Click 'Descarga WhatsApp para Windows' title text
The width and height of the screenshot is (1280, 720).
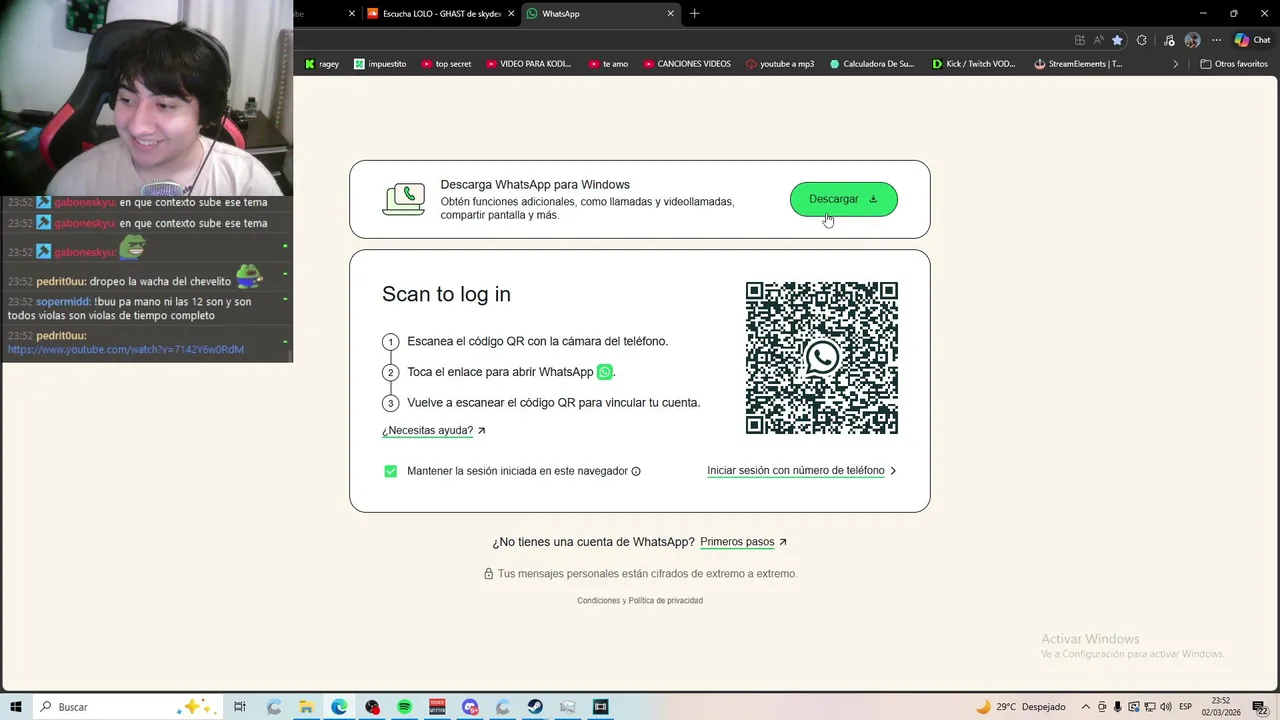(535, 185)
